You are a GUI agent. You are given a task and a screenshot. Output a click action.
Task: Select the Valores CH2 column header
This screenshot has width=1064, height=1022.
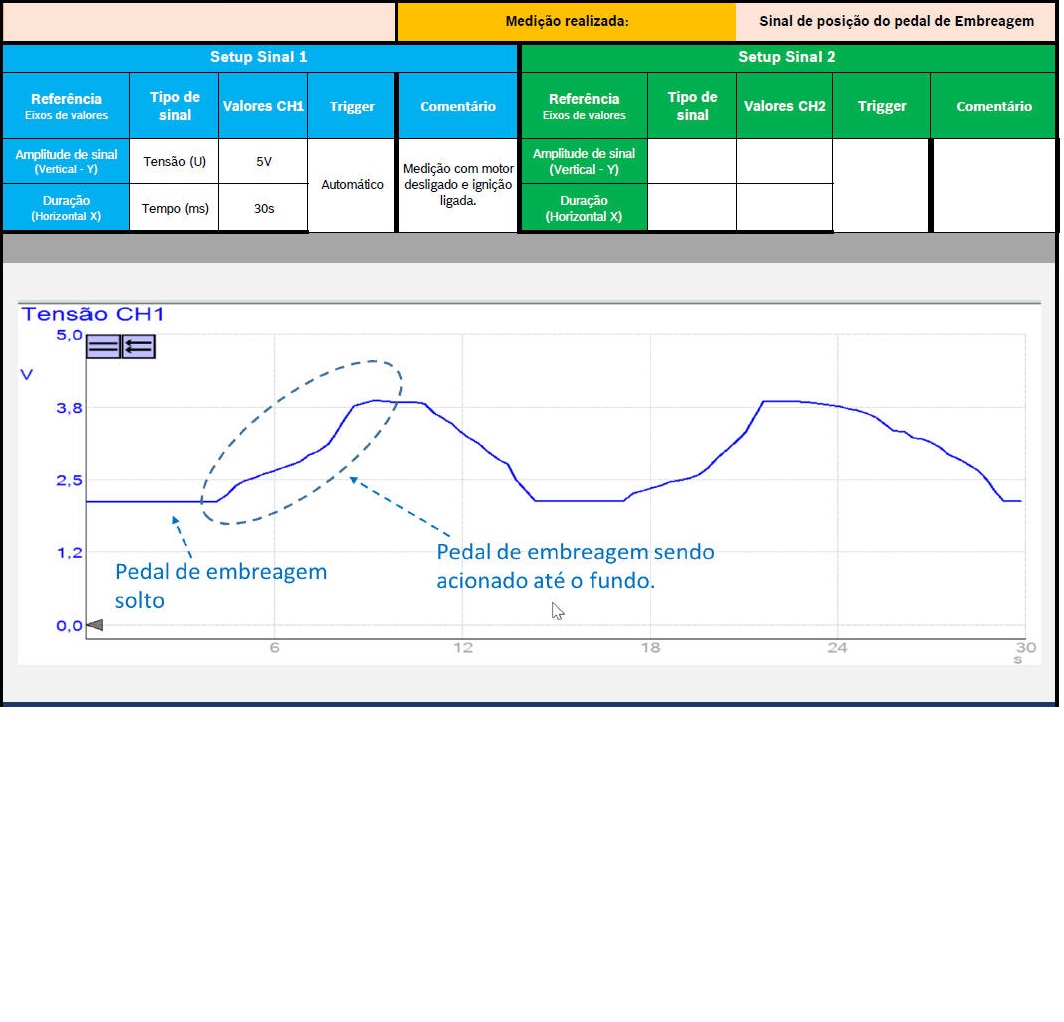click(784, 106)
